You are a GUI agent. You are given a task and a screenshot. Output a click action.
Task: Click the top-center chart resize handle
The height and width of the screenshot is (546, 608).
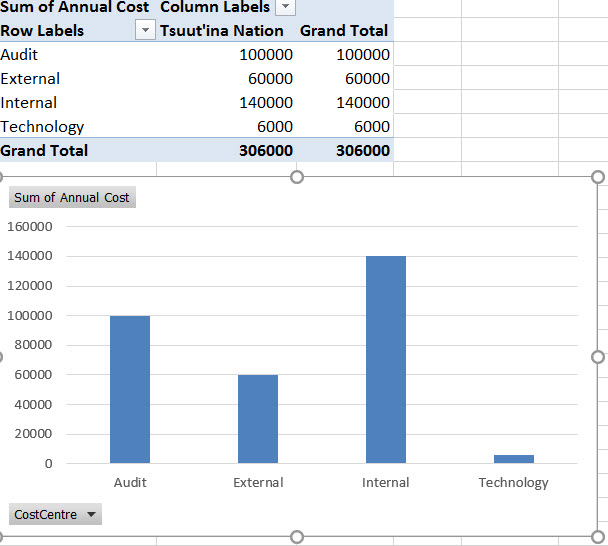[x=297, y=177]
